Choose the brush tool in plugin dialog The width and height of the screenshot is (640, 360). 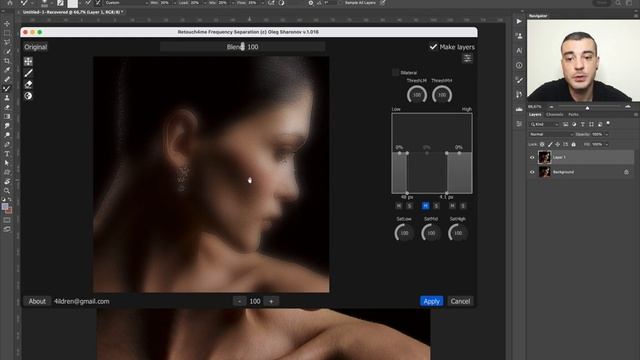[28, 73]
